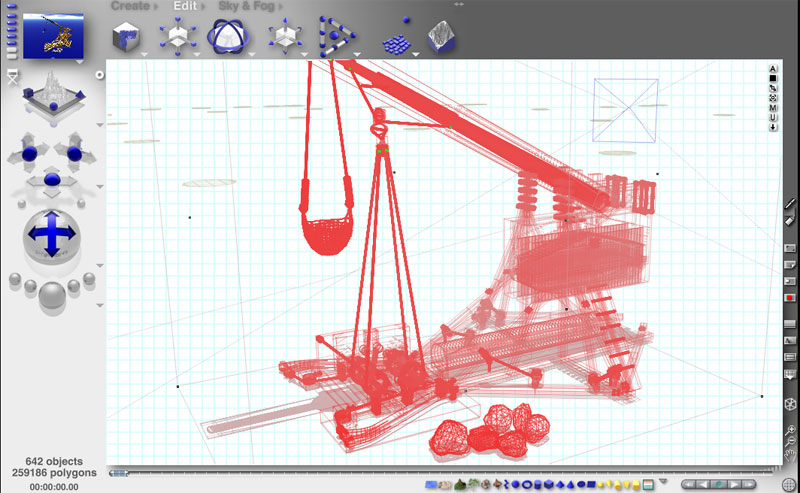Select cubes using the blue cube icon
800x493 pixels.
[x=549, y=484]
